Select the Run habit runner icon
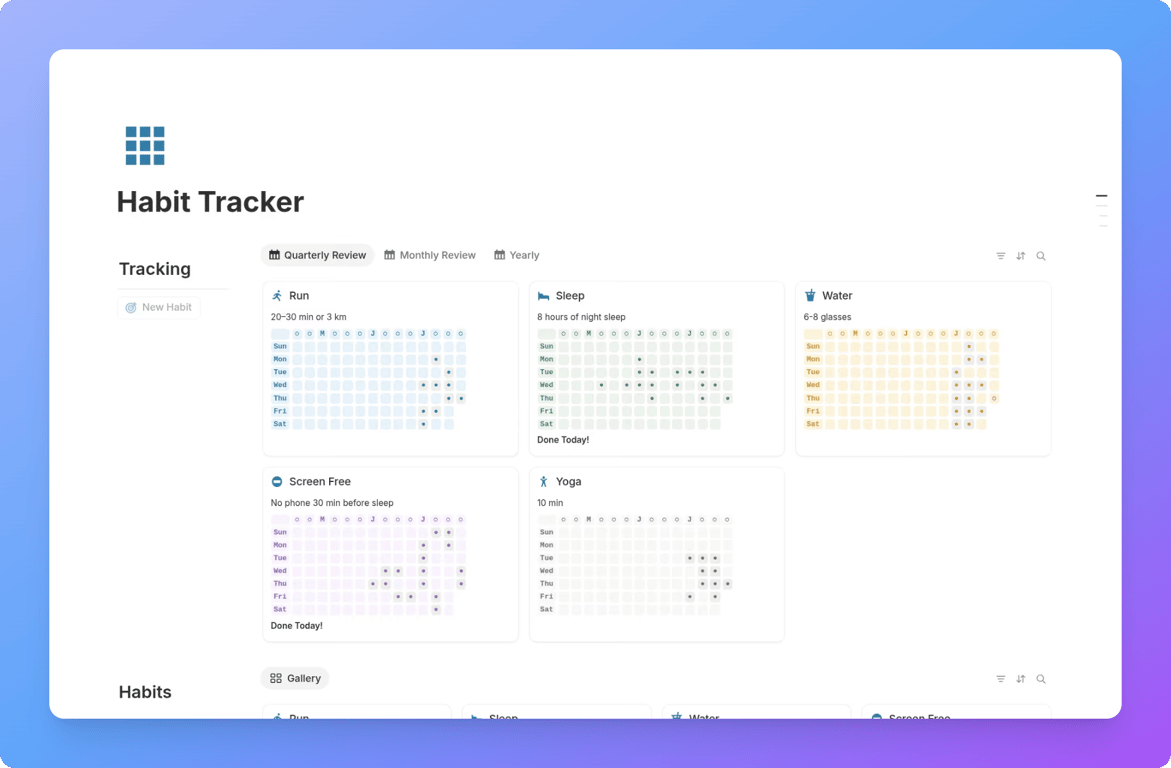The image size is (1171, 768). click(x=279, y=295)
